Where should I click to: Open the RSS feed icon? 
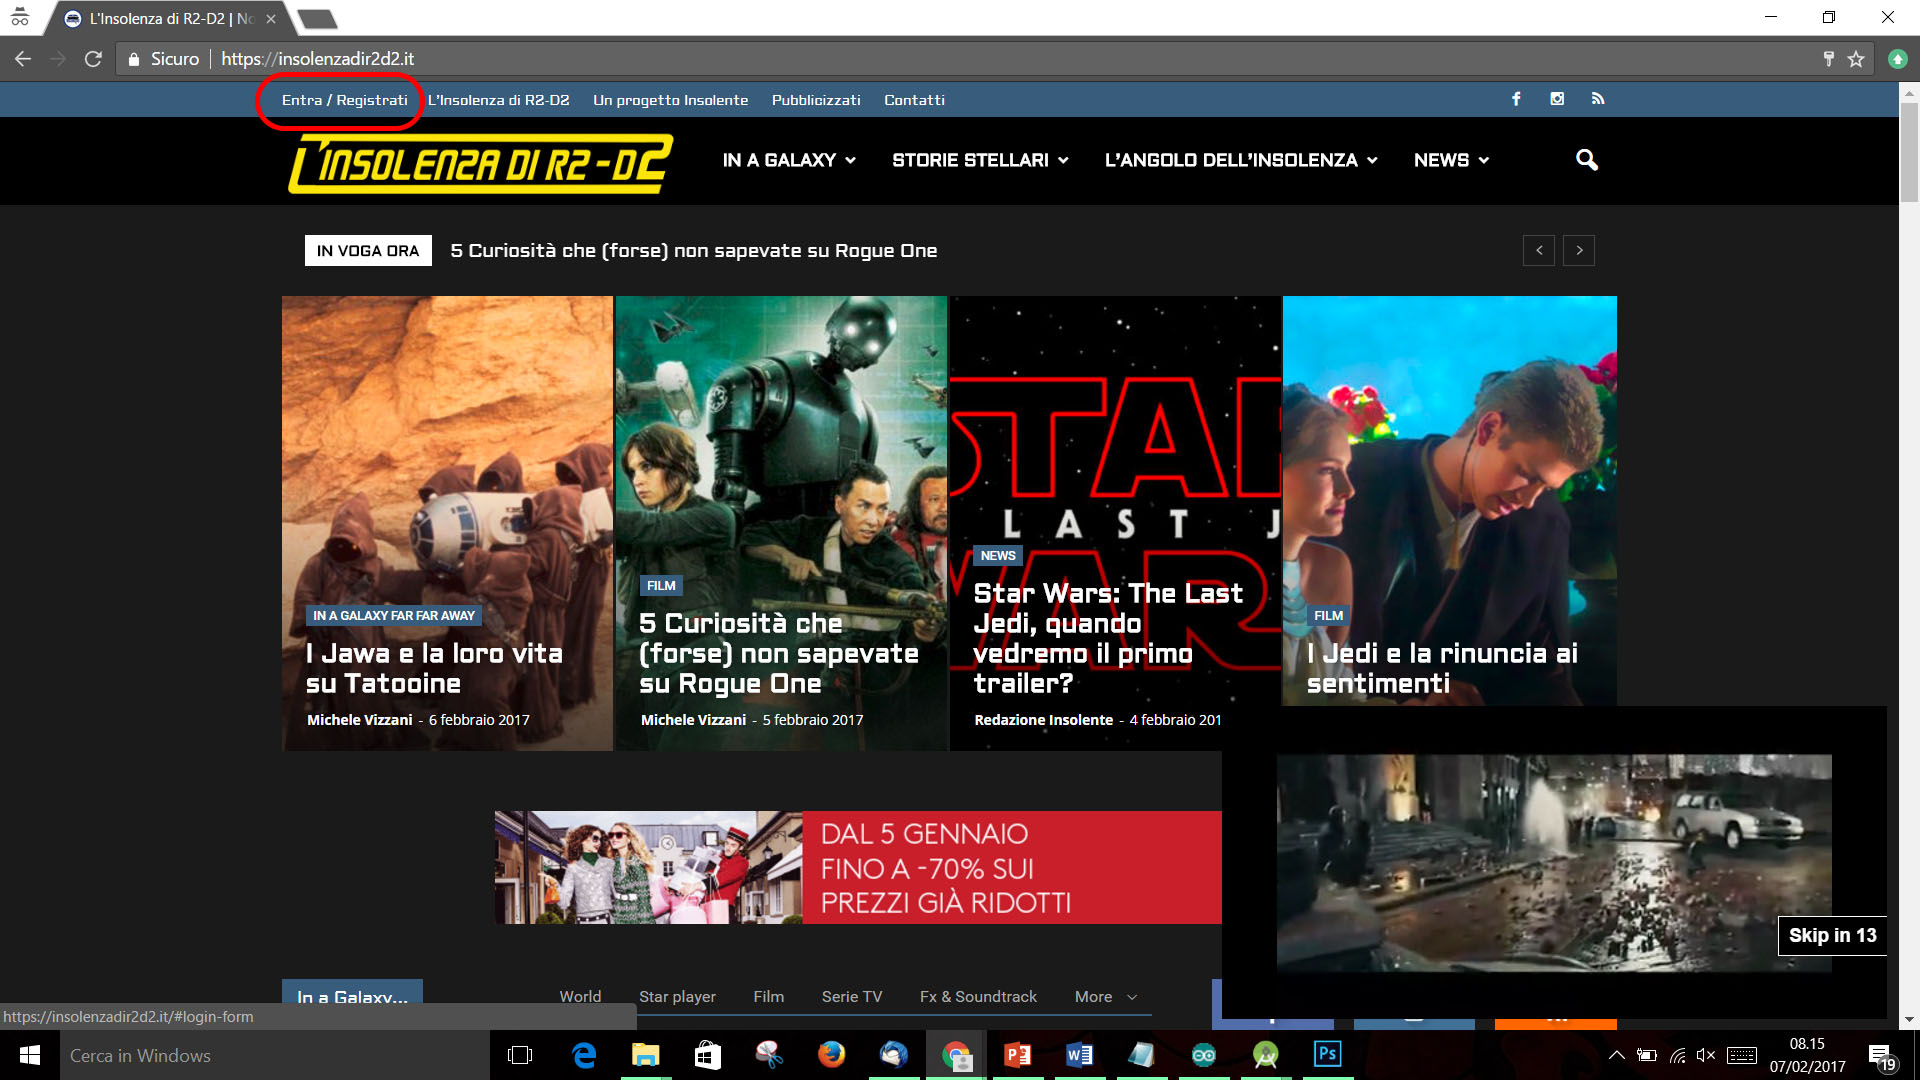pyautogui.click(x=1598, y=99)
